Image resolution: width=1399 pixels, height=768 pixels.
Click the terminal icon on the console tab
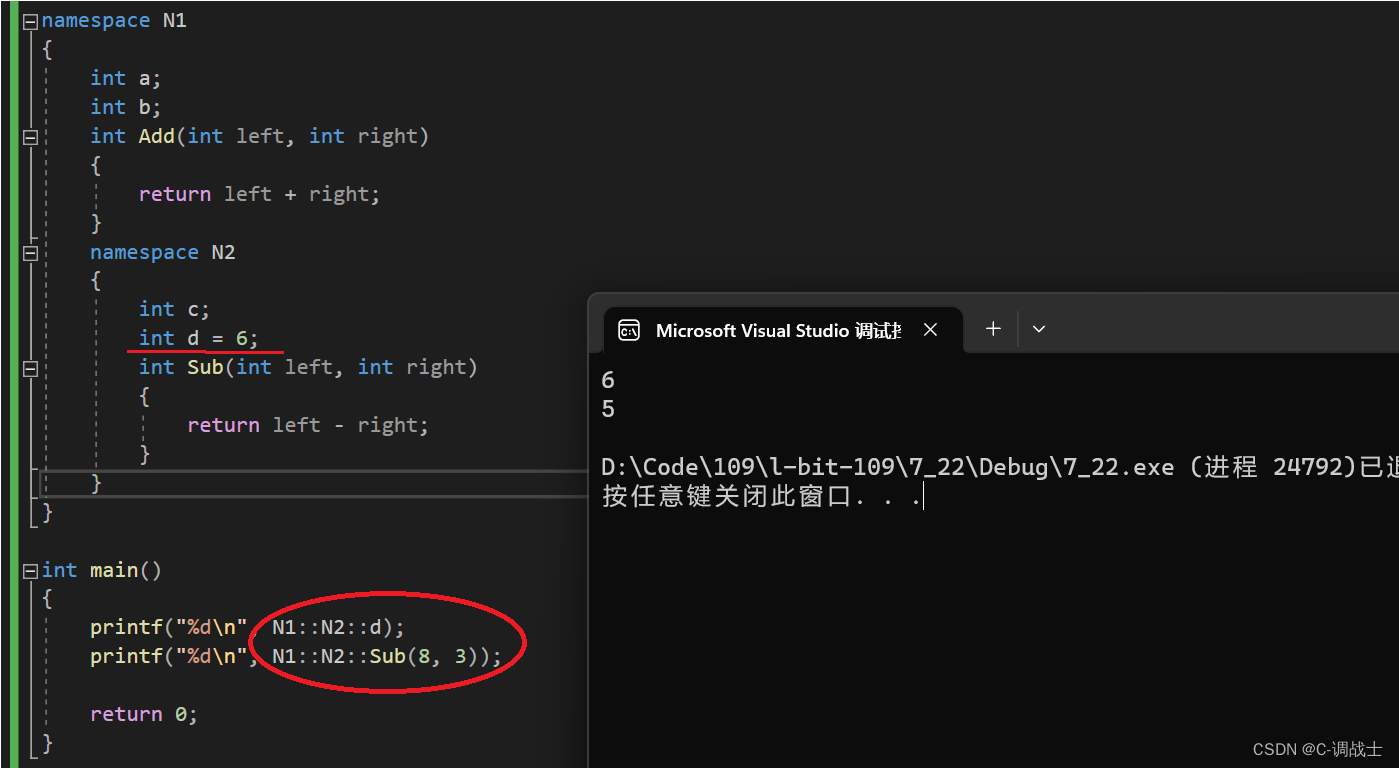point(629,330)
